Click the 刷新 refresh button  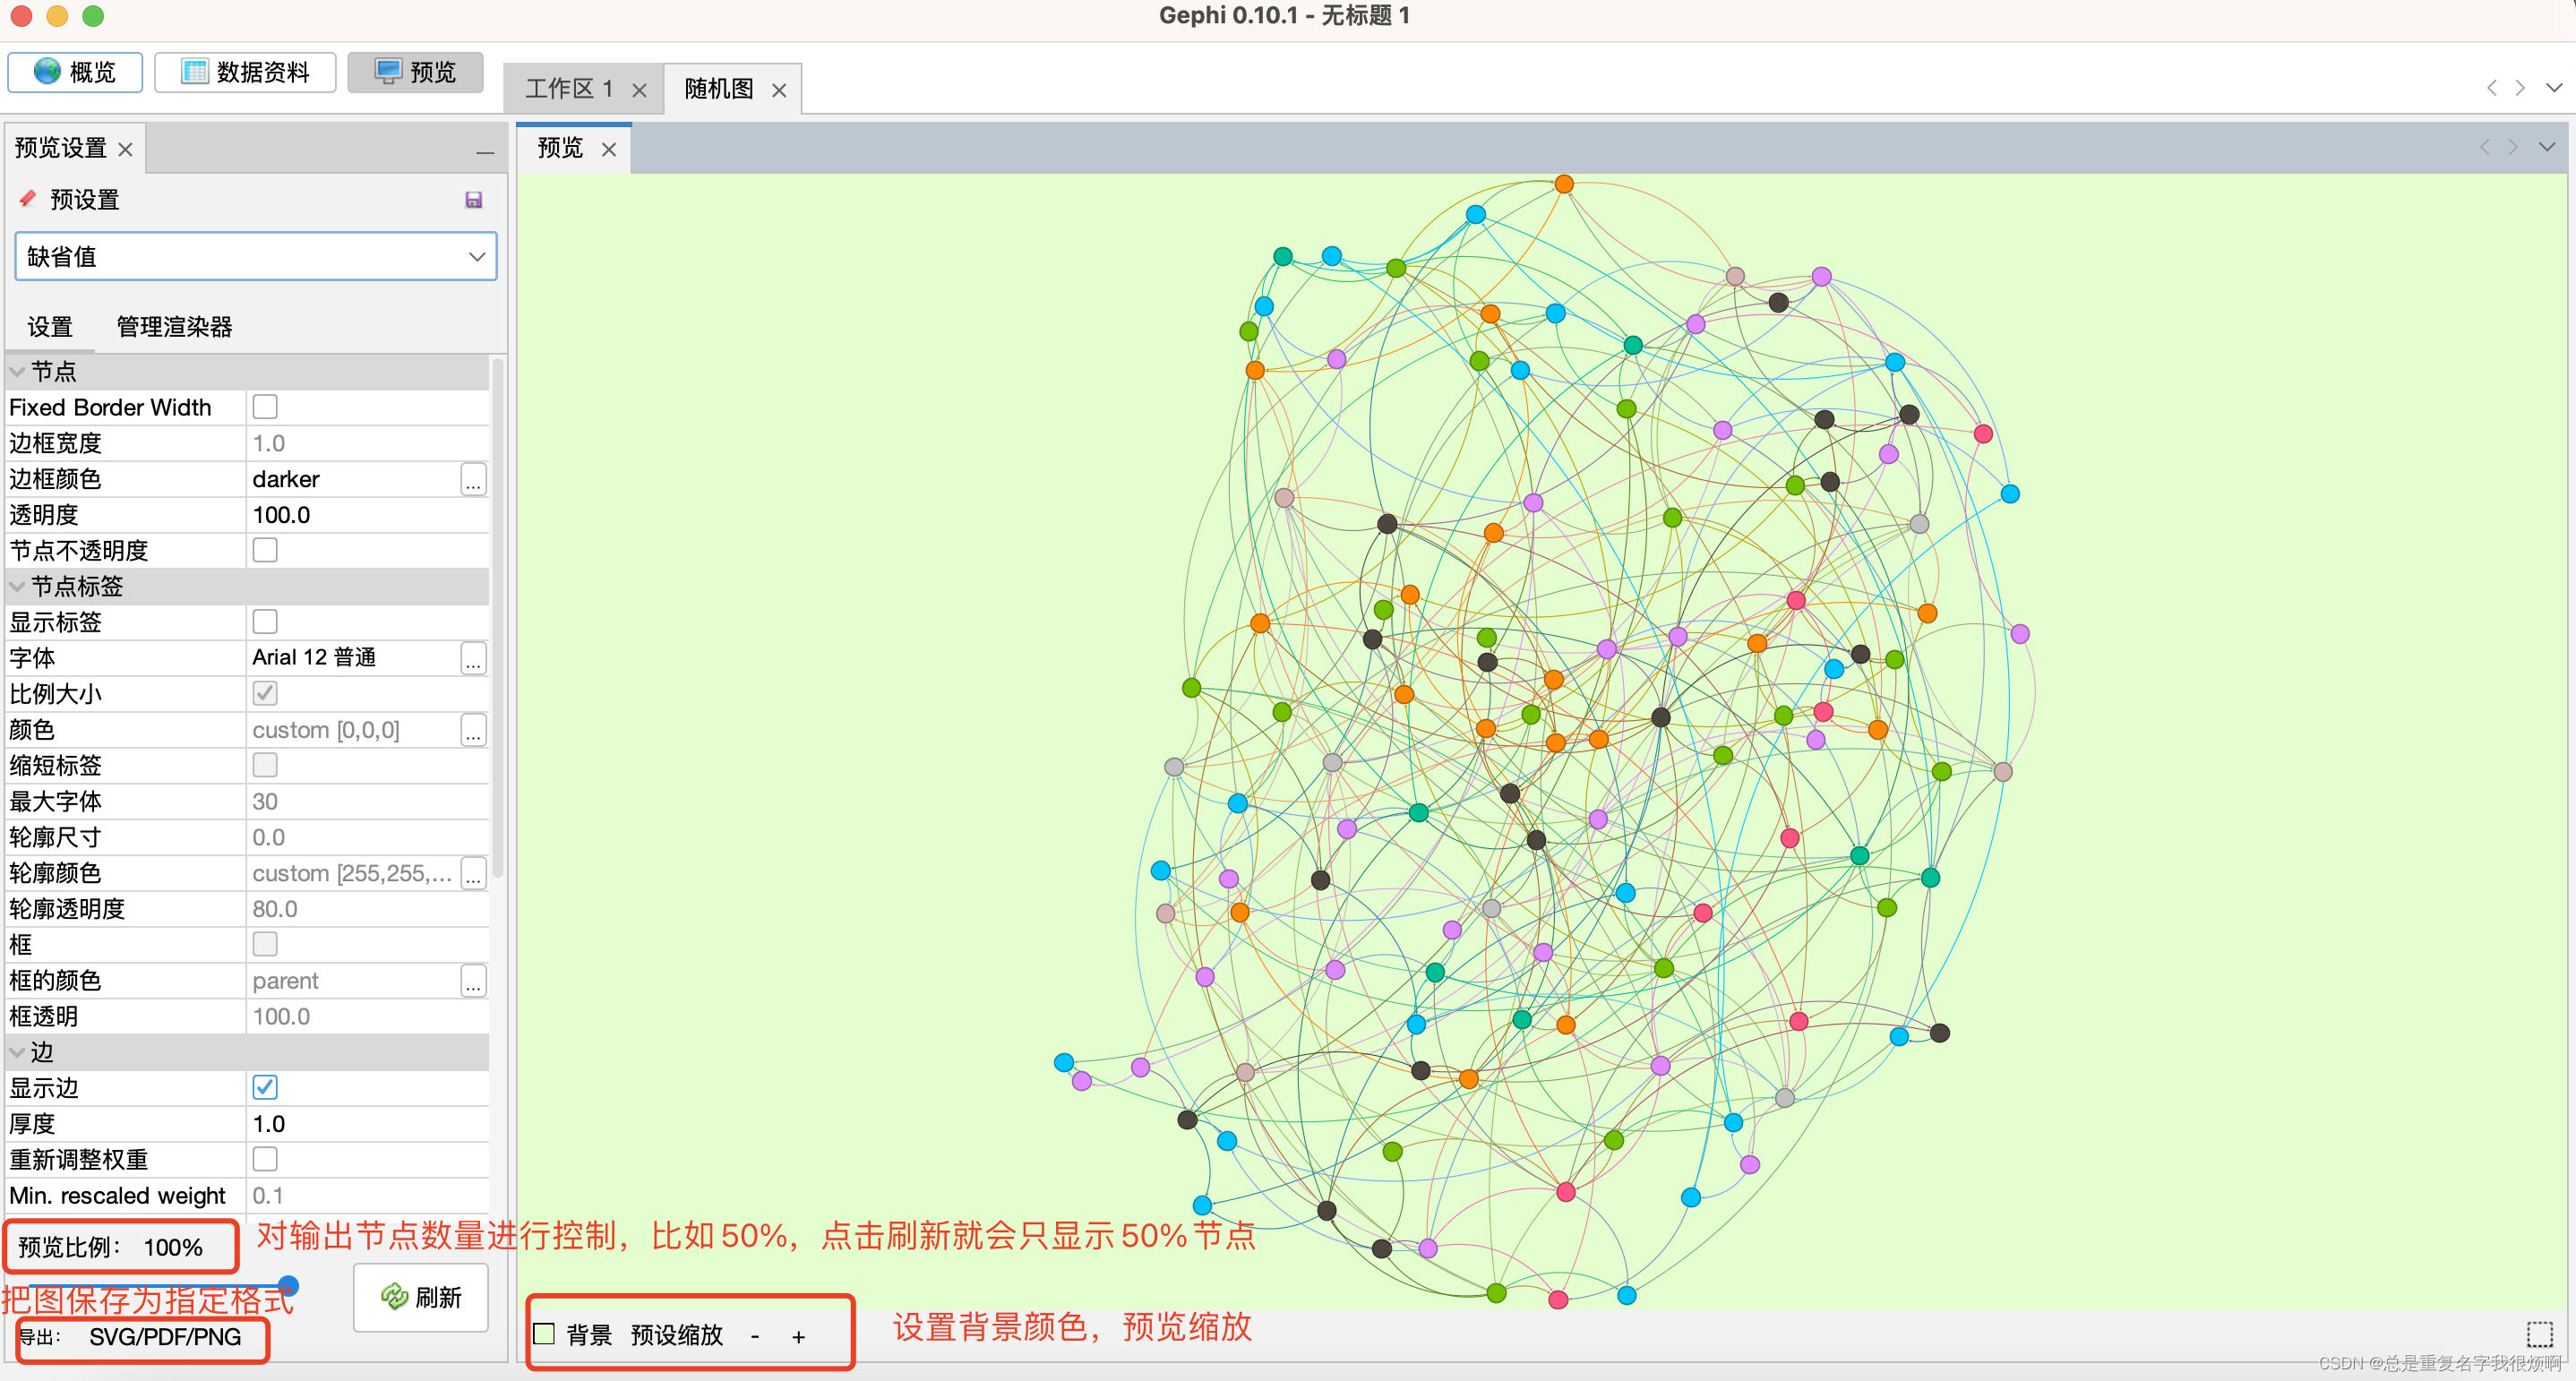tap(421, 1297)
